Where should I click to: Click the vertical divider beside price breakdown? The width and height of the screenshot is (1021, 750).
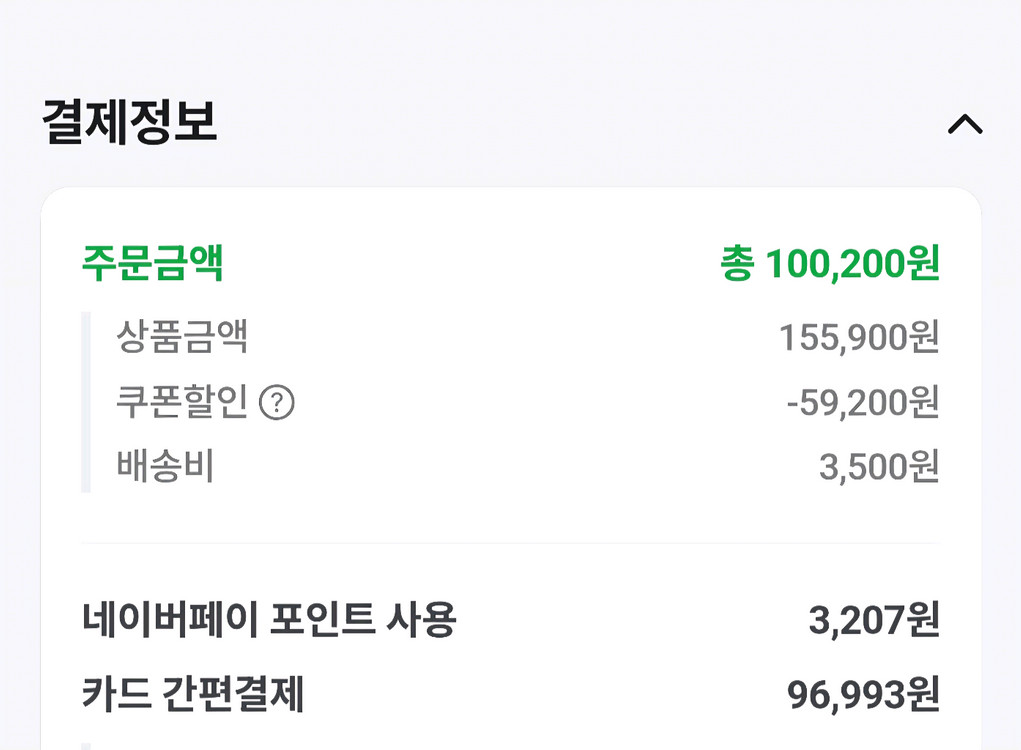(x=85, y=400)
